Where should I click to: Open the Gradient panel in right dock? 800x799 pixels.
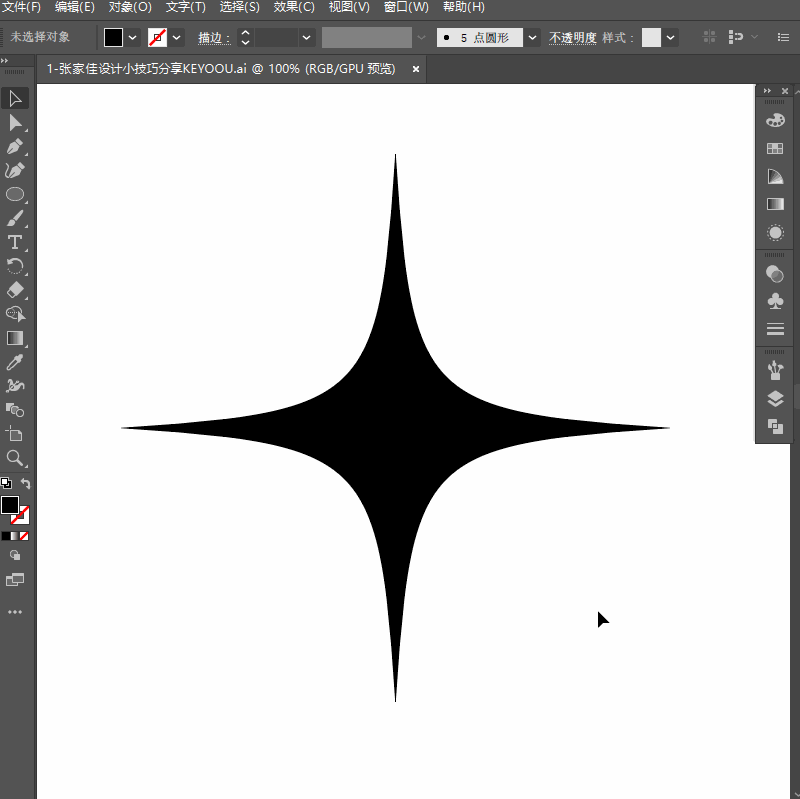click(775, 204)
